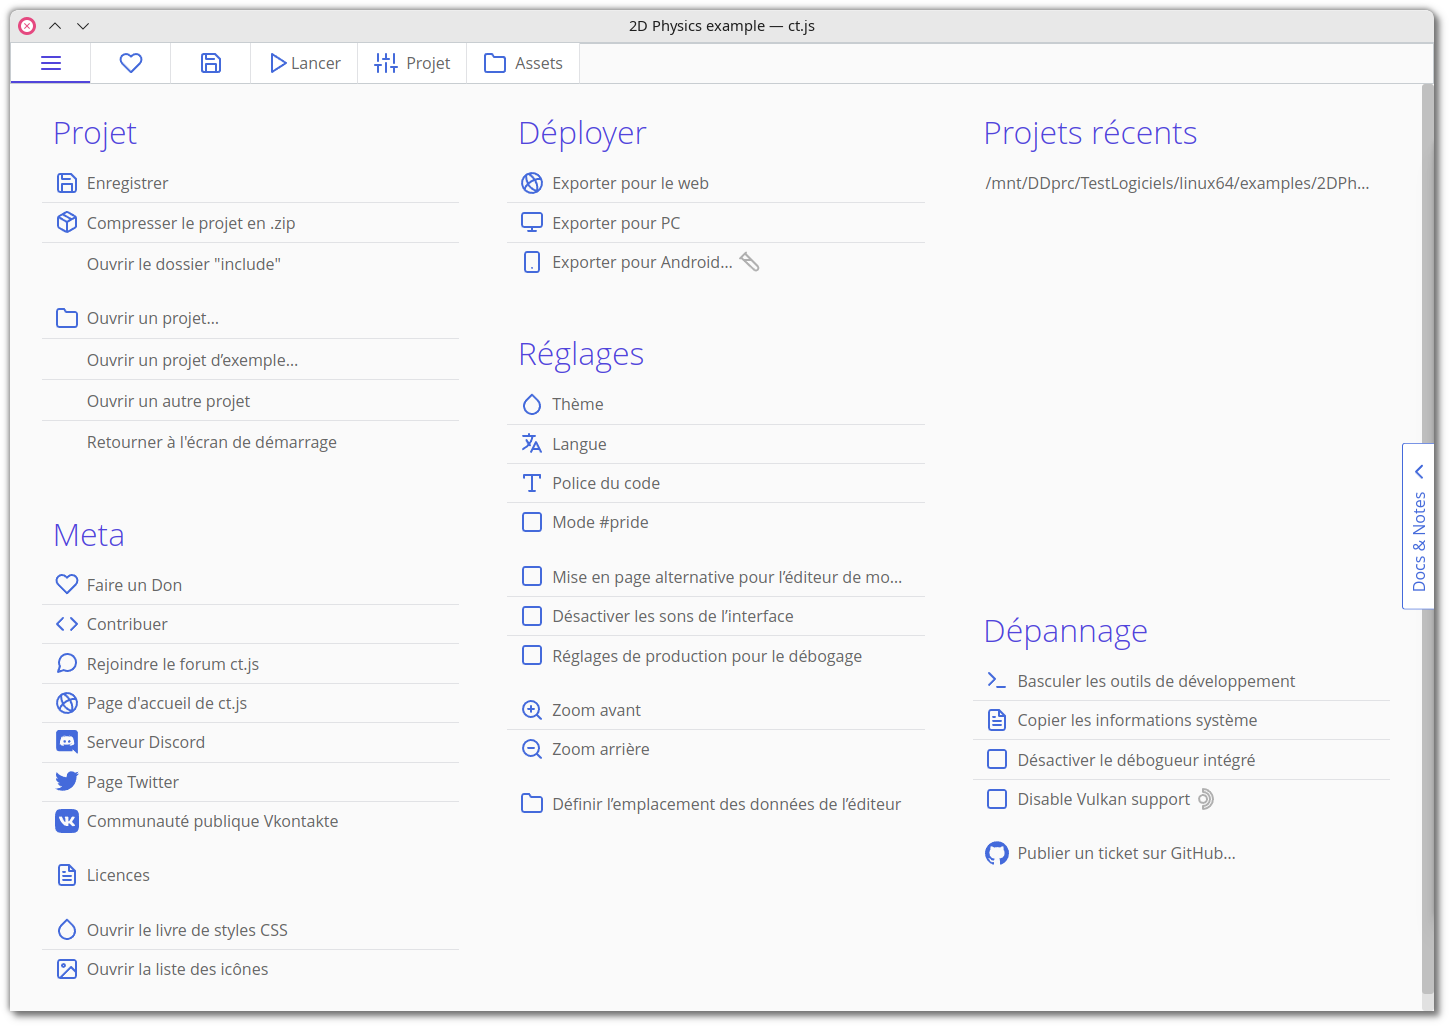1450x1027 pixels.
Task: Switch to the Assets tab
Action: 523,63
